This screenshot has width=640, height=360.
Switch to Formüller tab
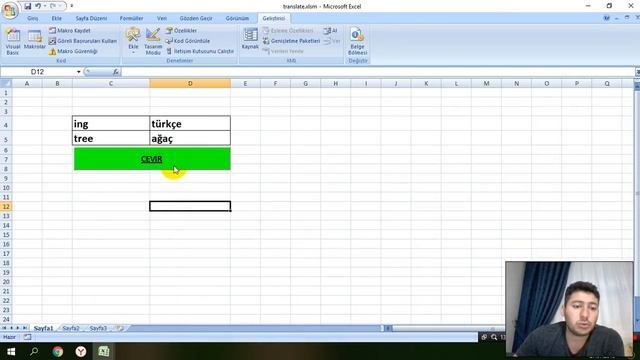[x=131, y=18]
